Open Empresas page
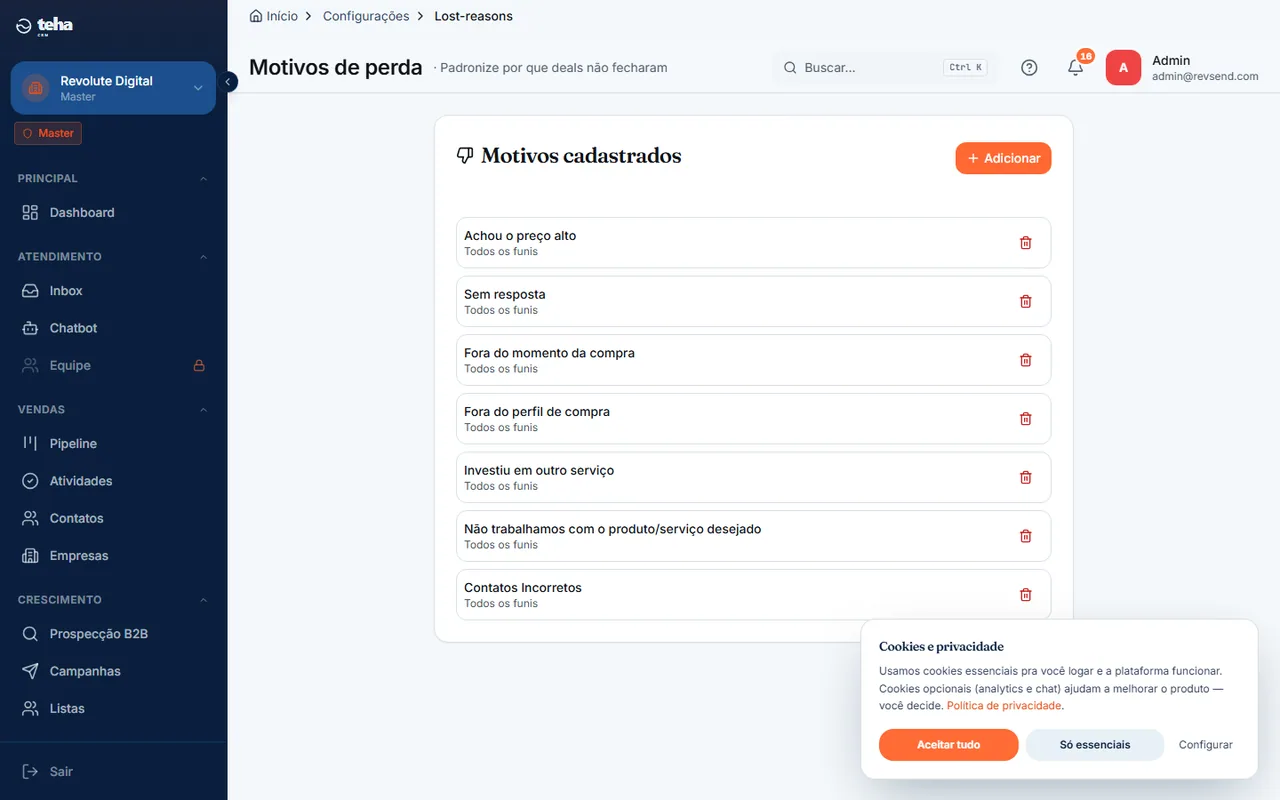 (x=114, y=556)
